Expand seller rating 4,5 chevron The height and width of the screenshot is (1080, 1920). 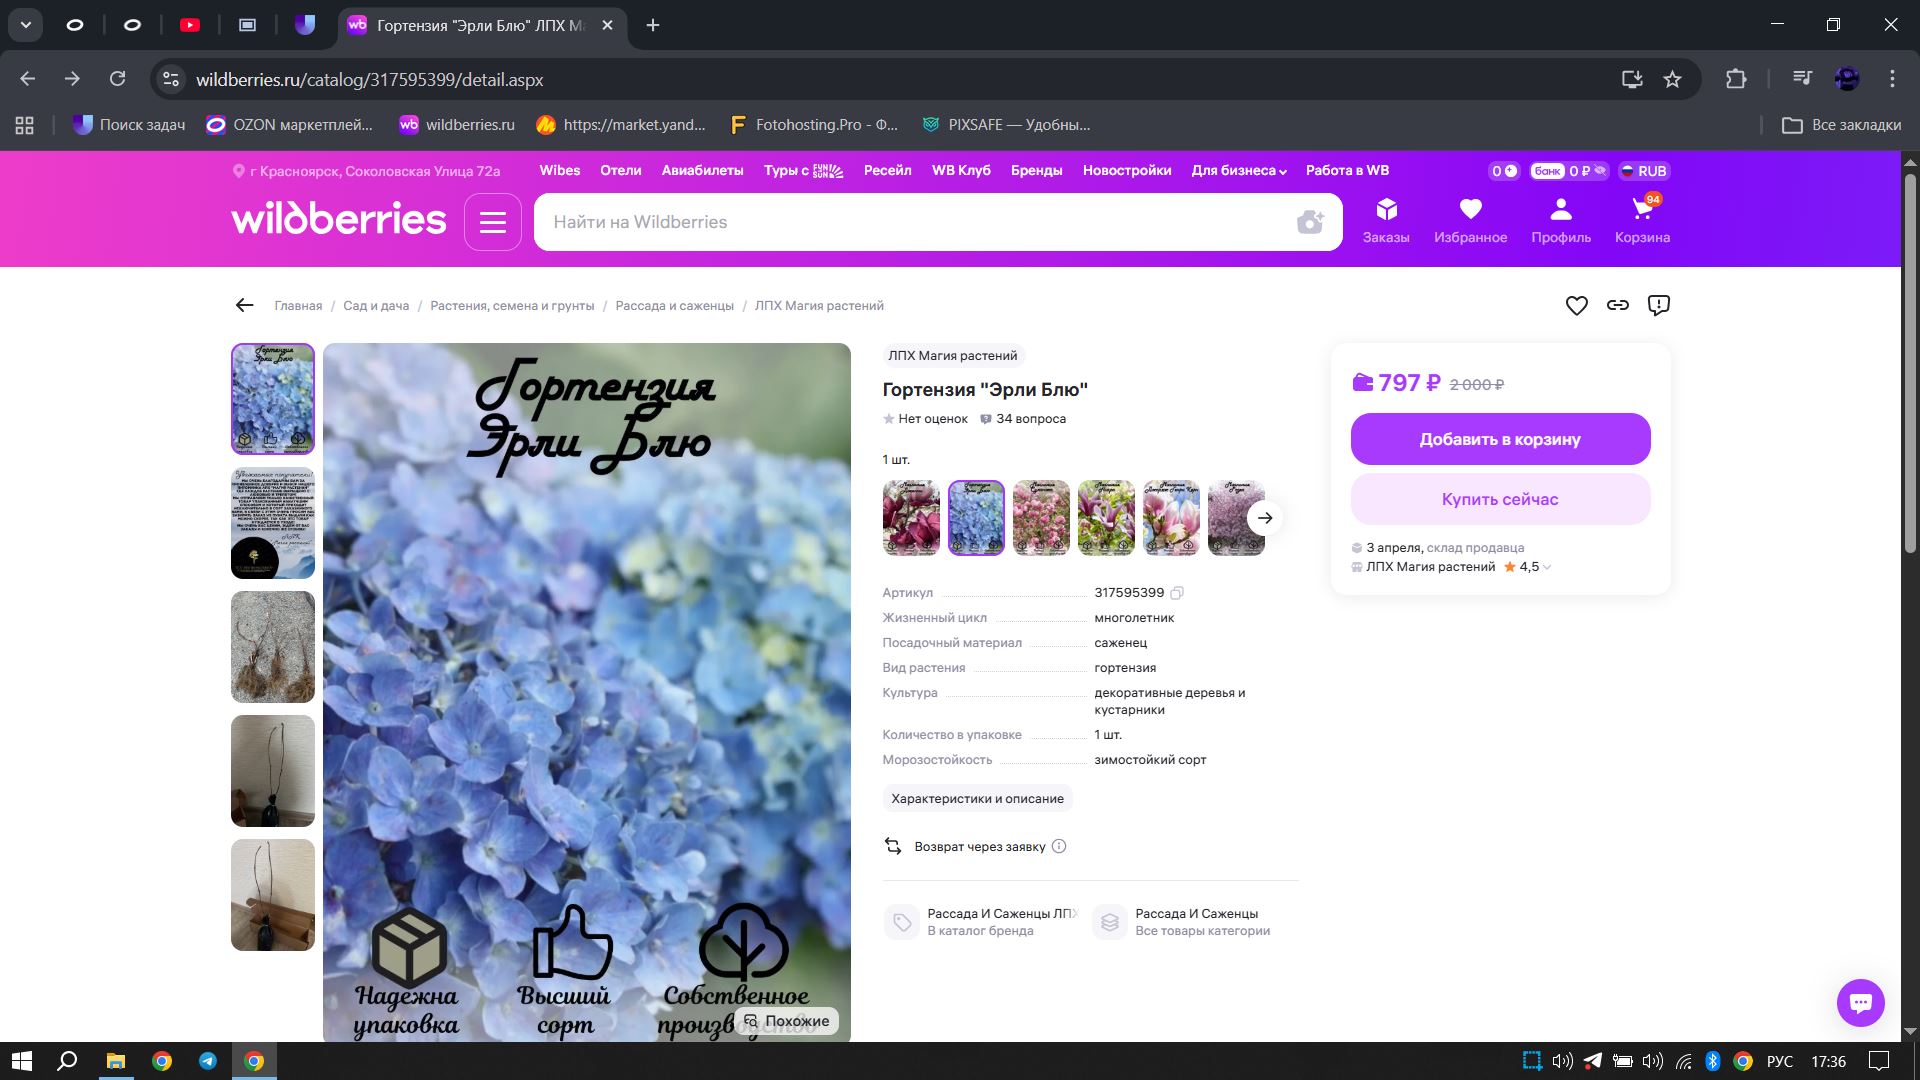point(1547,567)
